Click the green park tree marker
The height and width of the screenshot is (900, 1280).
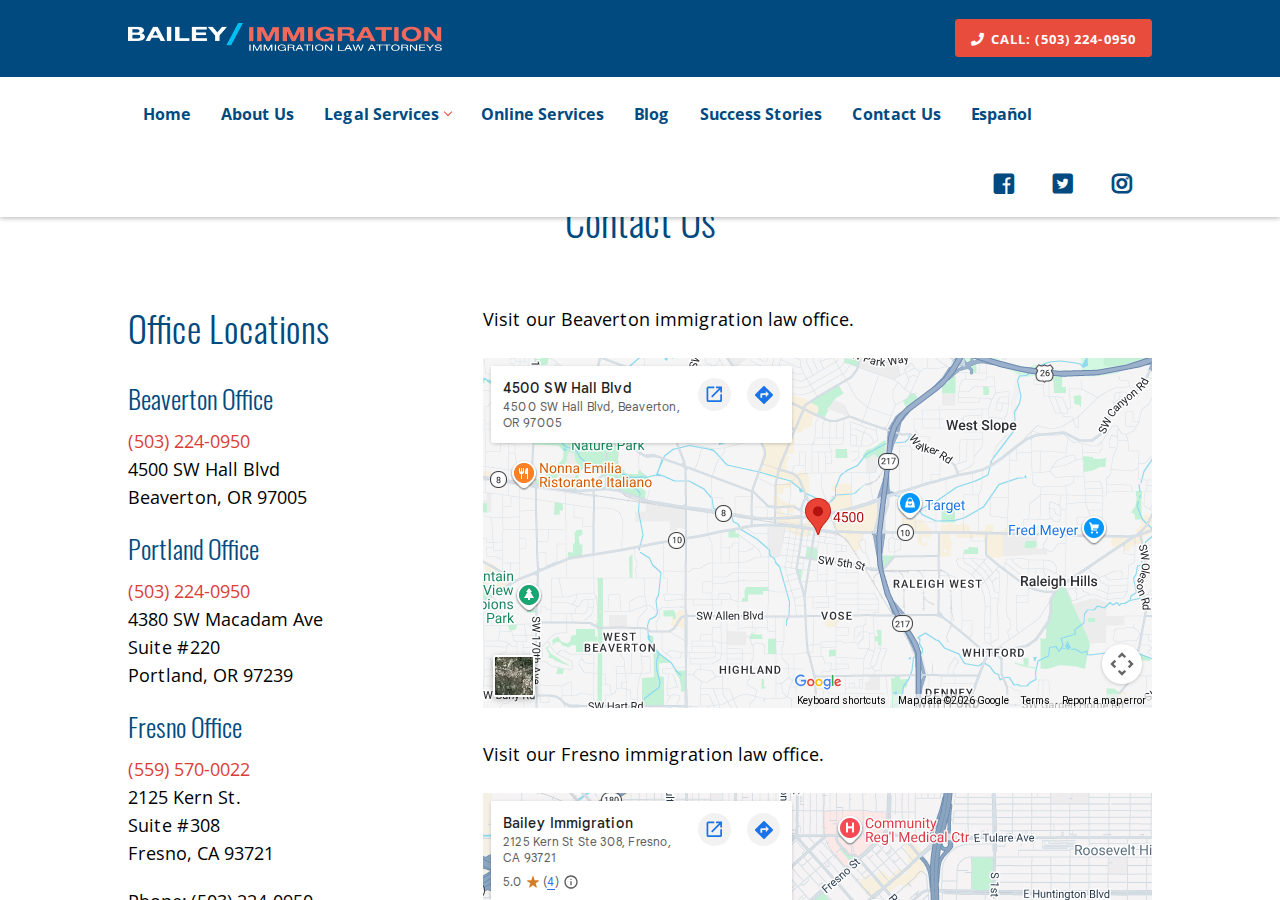click(529, 595)
